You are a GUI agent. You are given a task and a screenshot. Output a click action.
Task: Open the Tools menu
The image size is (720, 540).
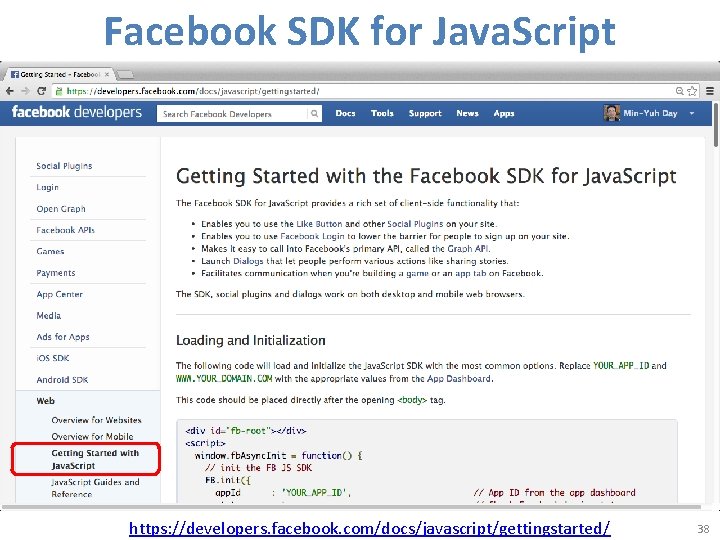coord(382,113)
